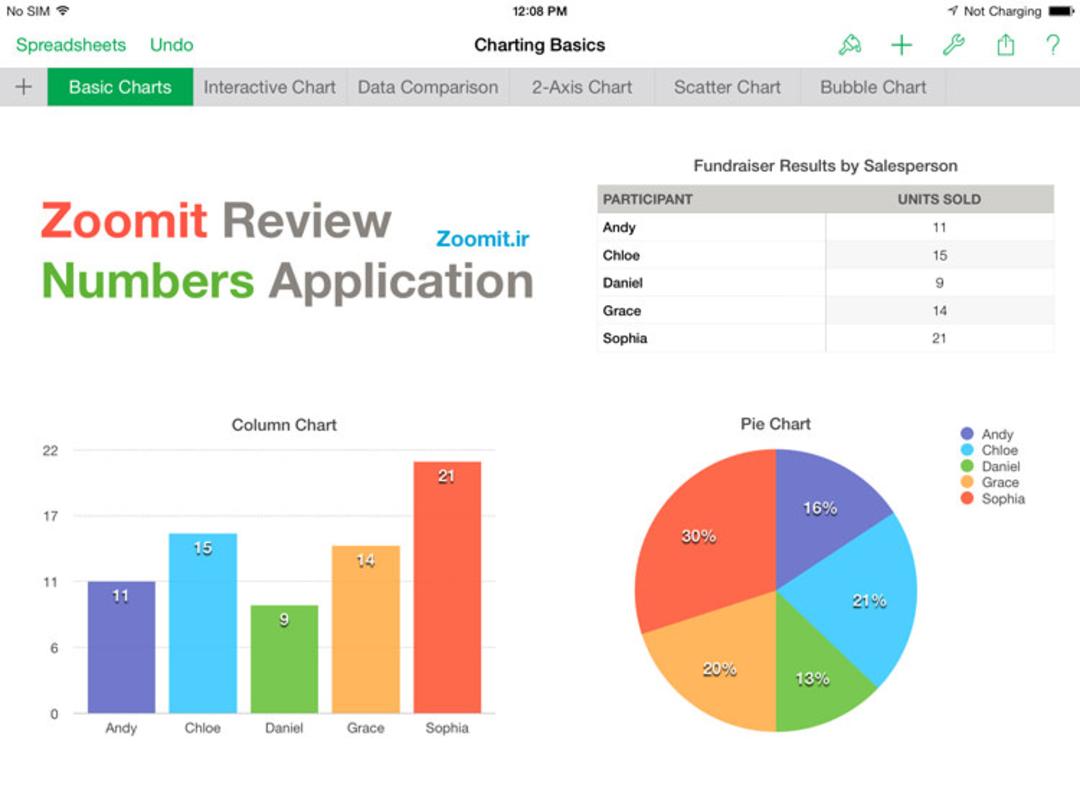Viewport: 1080px width, 811px height.
Task: Open the Format paintbrush icon
Action: point(849,45)
